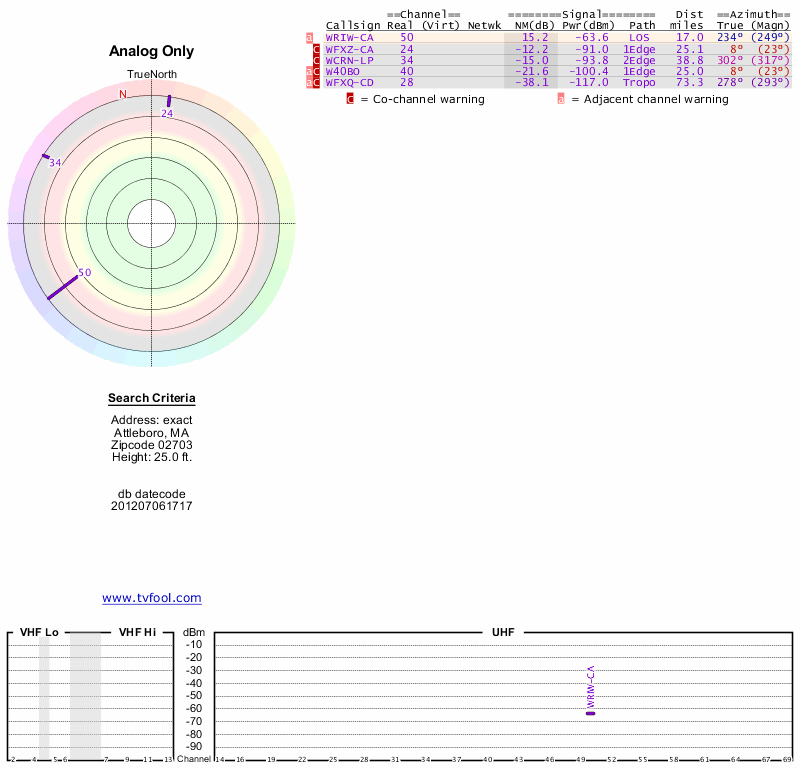This screenshot has width=800, height=768.
Task: Click the Callsign column header
Action: [x=353, y=25]
